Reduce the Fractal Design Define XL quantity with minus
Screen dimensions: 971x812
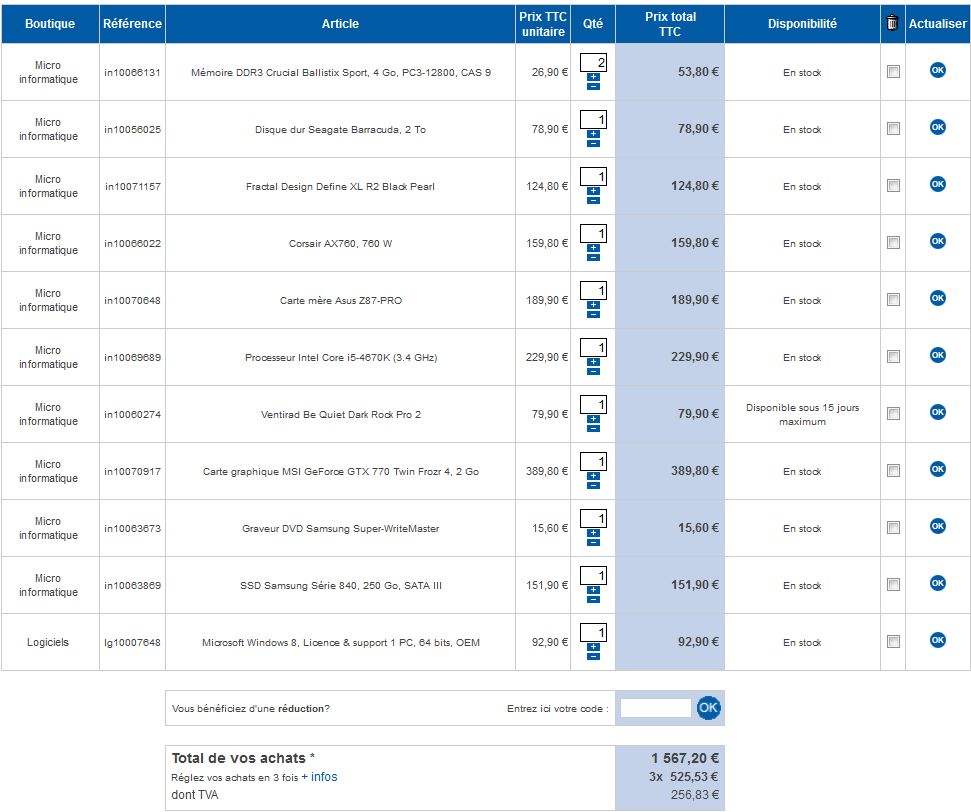(593, 200)
